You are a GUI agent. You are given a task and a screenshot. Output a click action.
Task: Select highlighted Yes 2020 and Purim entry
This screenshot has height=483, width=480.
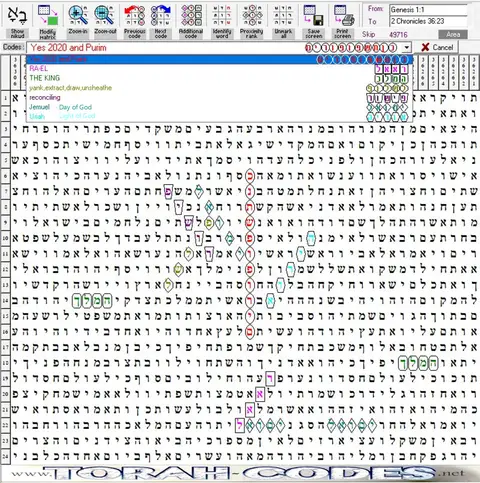click(x=220, y=60)
